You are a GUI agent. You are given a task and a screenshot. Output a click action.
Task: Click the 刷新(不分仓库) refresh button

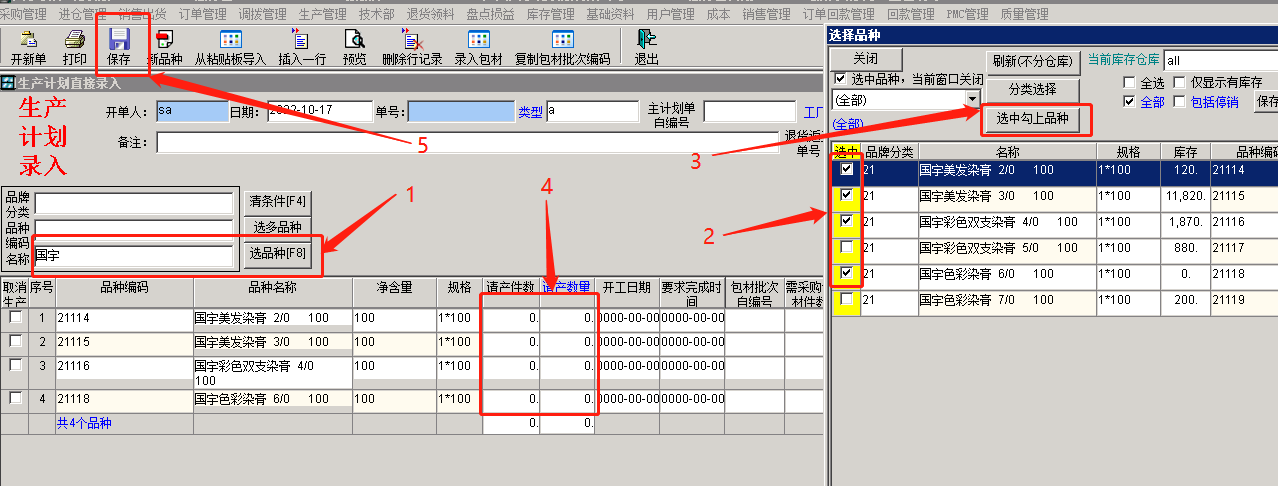pyautogui.click(x=1033, y=61)
